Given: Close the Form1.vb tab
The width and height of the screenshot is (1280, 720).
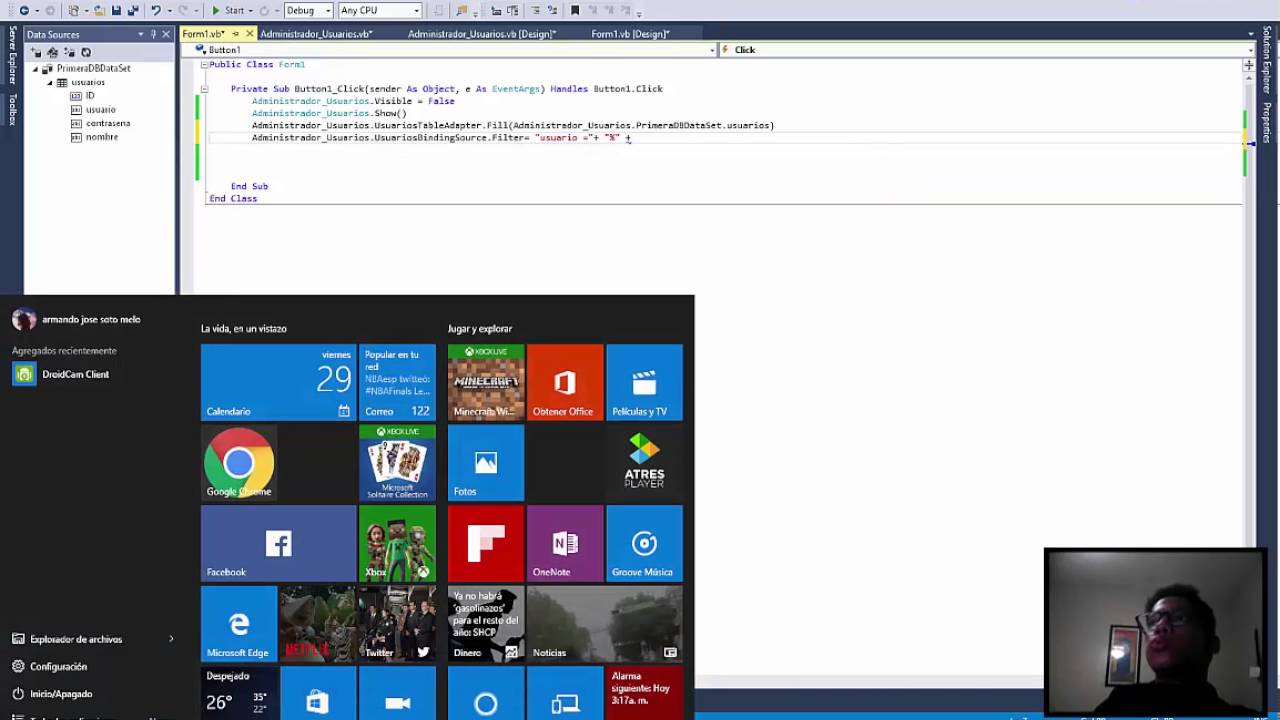Looking at the screenshot, I should point(249,34).
